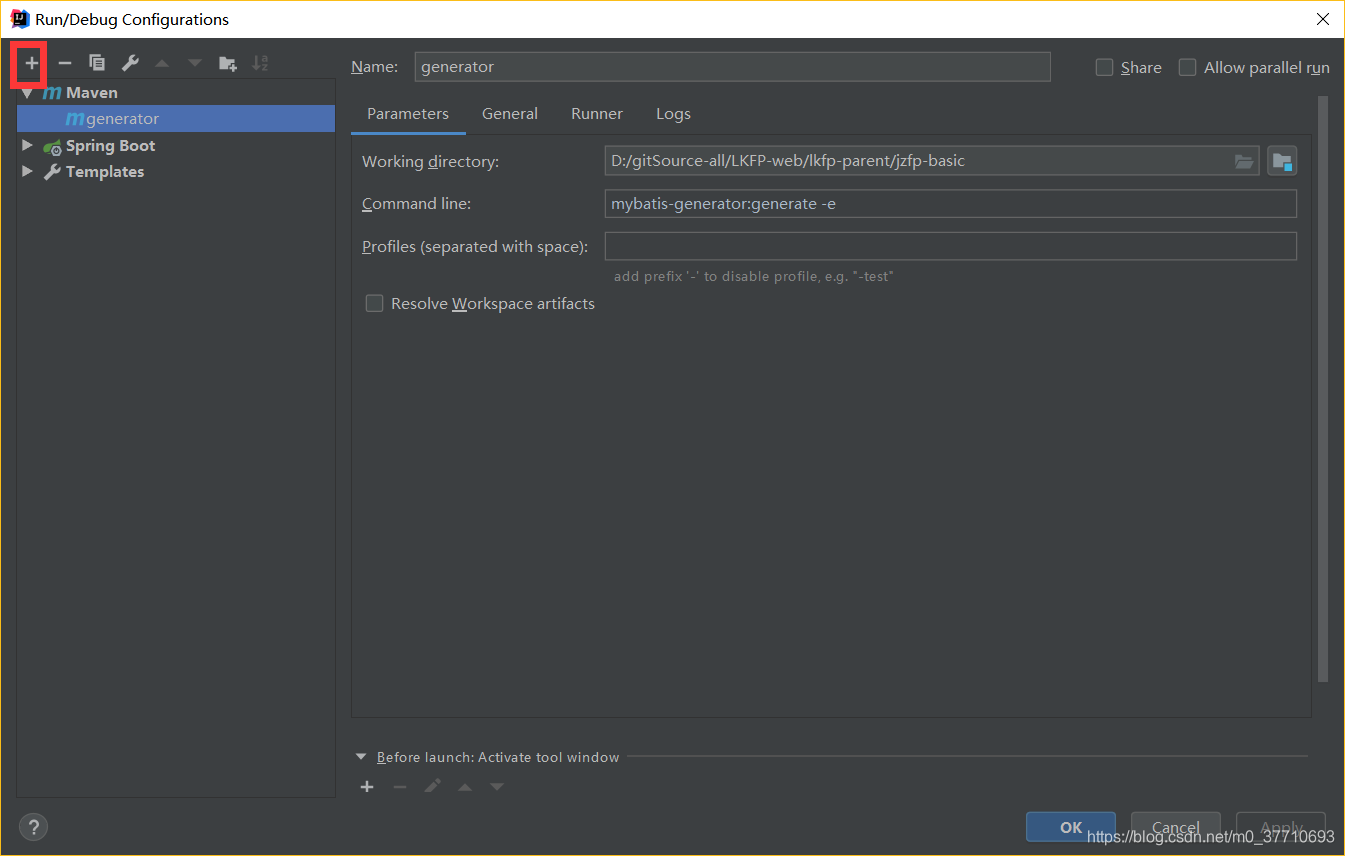This screenshot has height=856, width=1345.
Task: Click the Cancel button
Action: 1176,827
